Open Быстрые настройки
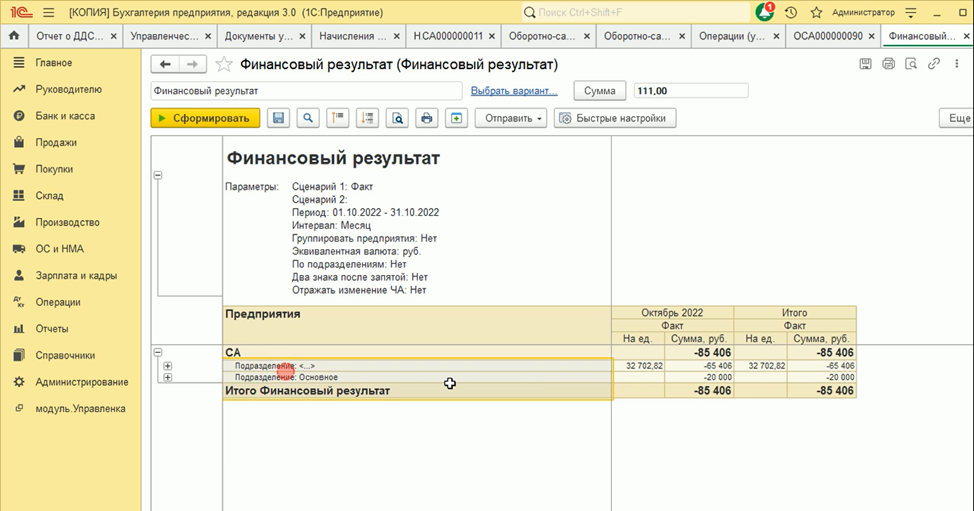The image size is (974, 511). 615,118
